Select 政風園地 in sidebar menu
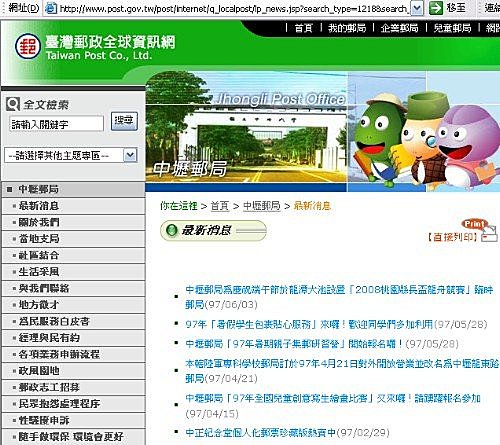The image size is (500, 445). (x=73, y=371)
